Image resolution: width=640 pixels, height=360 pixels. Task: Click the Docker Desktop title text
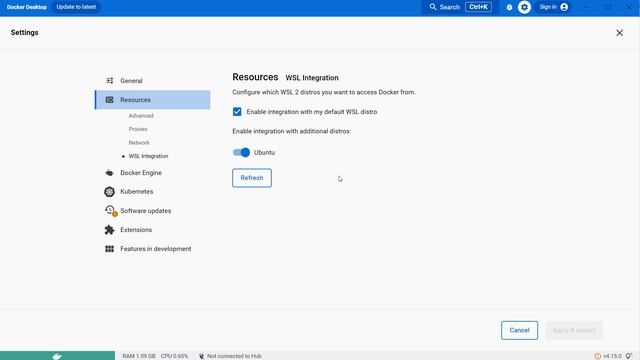click(x=27, y=7)
